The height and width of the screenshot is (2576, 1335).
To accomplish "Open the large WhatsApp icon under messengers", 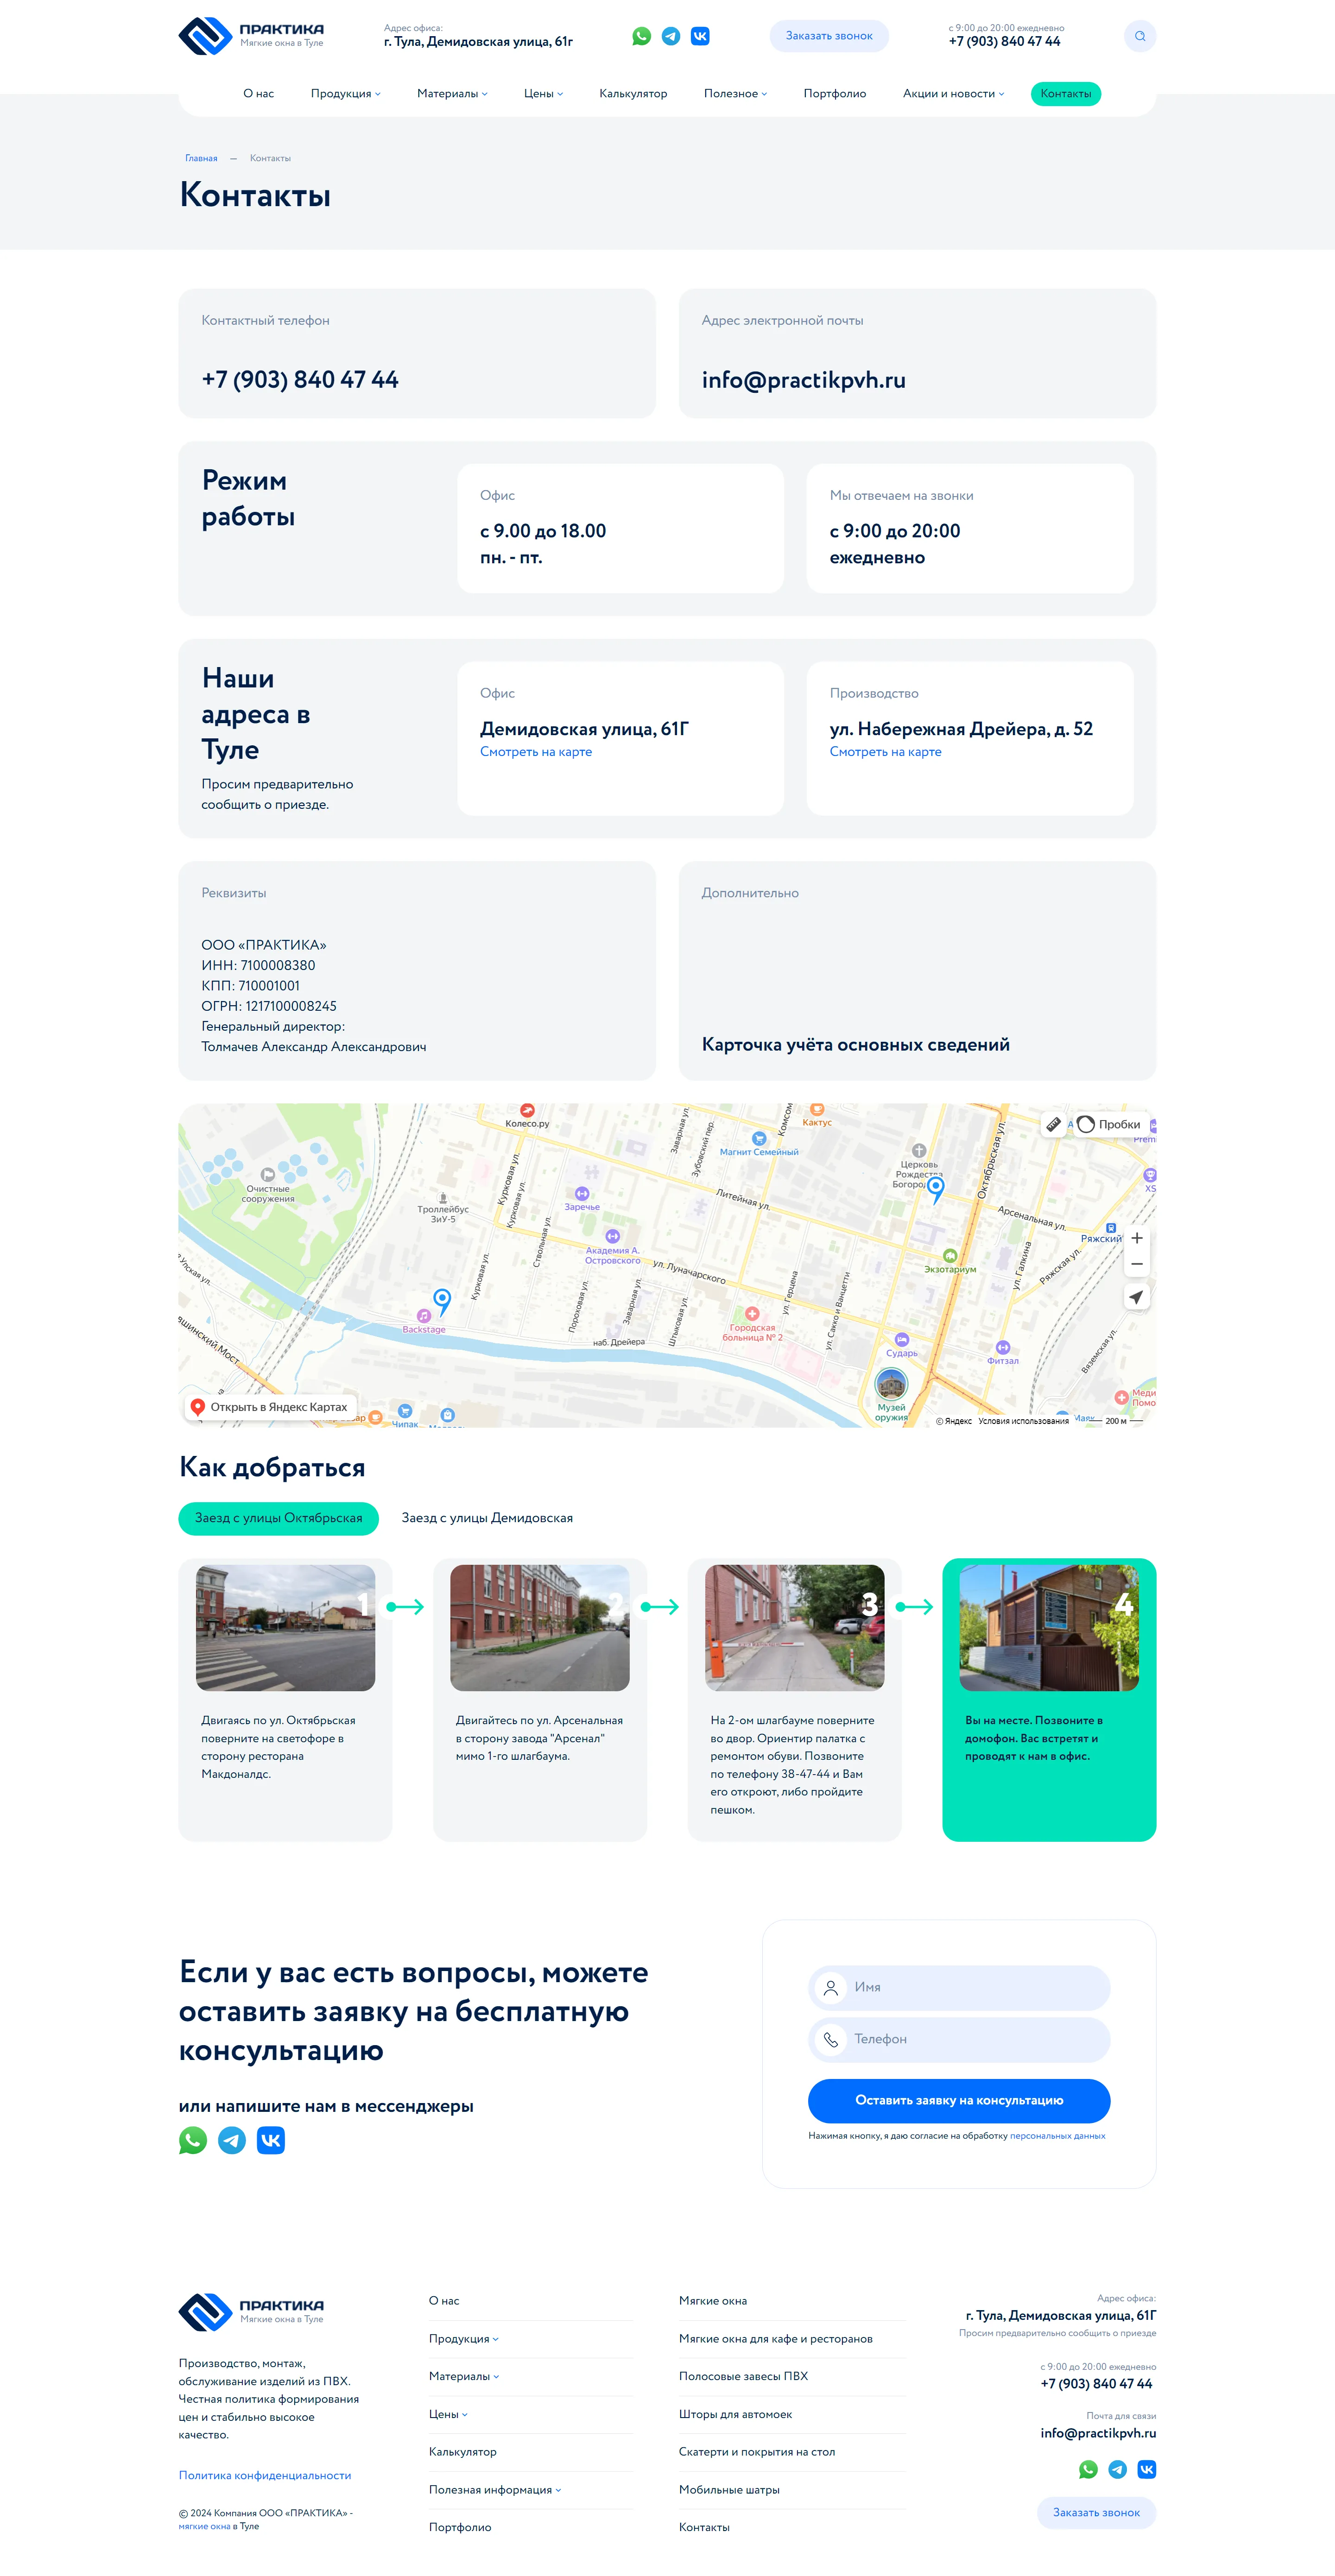I will point(193,2140).
